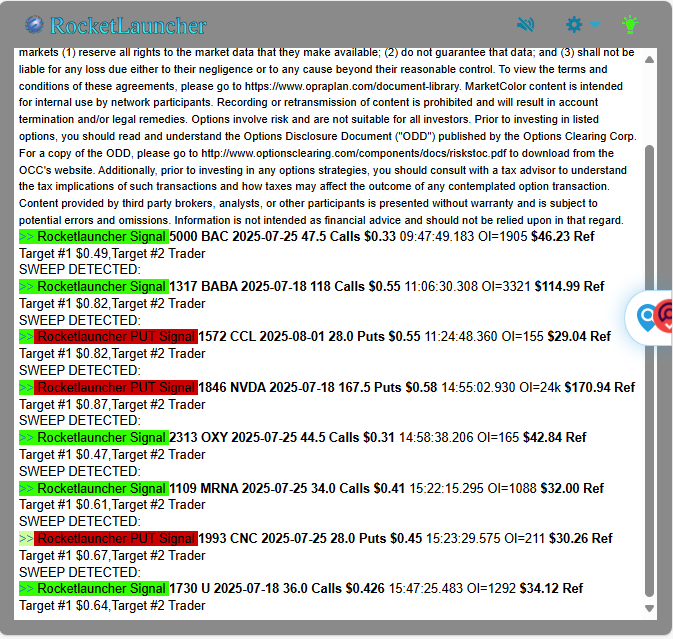
Task: Expand the dropdown arrow beside the gear
Action: [x=594, y=24]
